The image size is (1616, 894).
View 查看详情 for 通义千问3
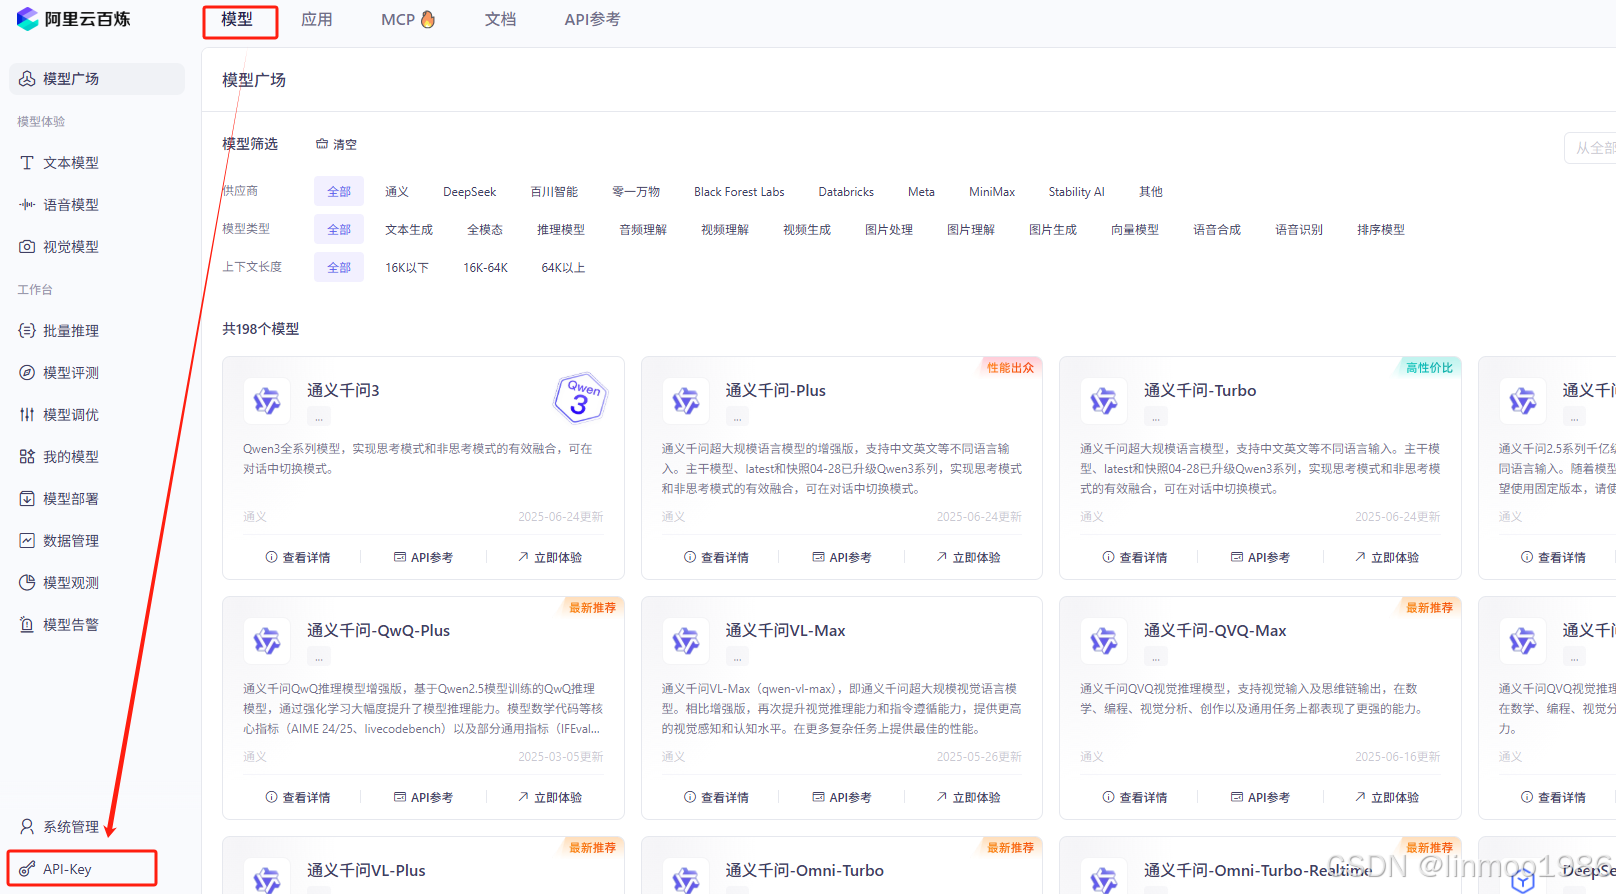point(298,557)
